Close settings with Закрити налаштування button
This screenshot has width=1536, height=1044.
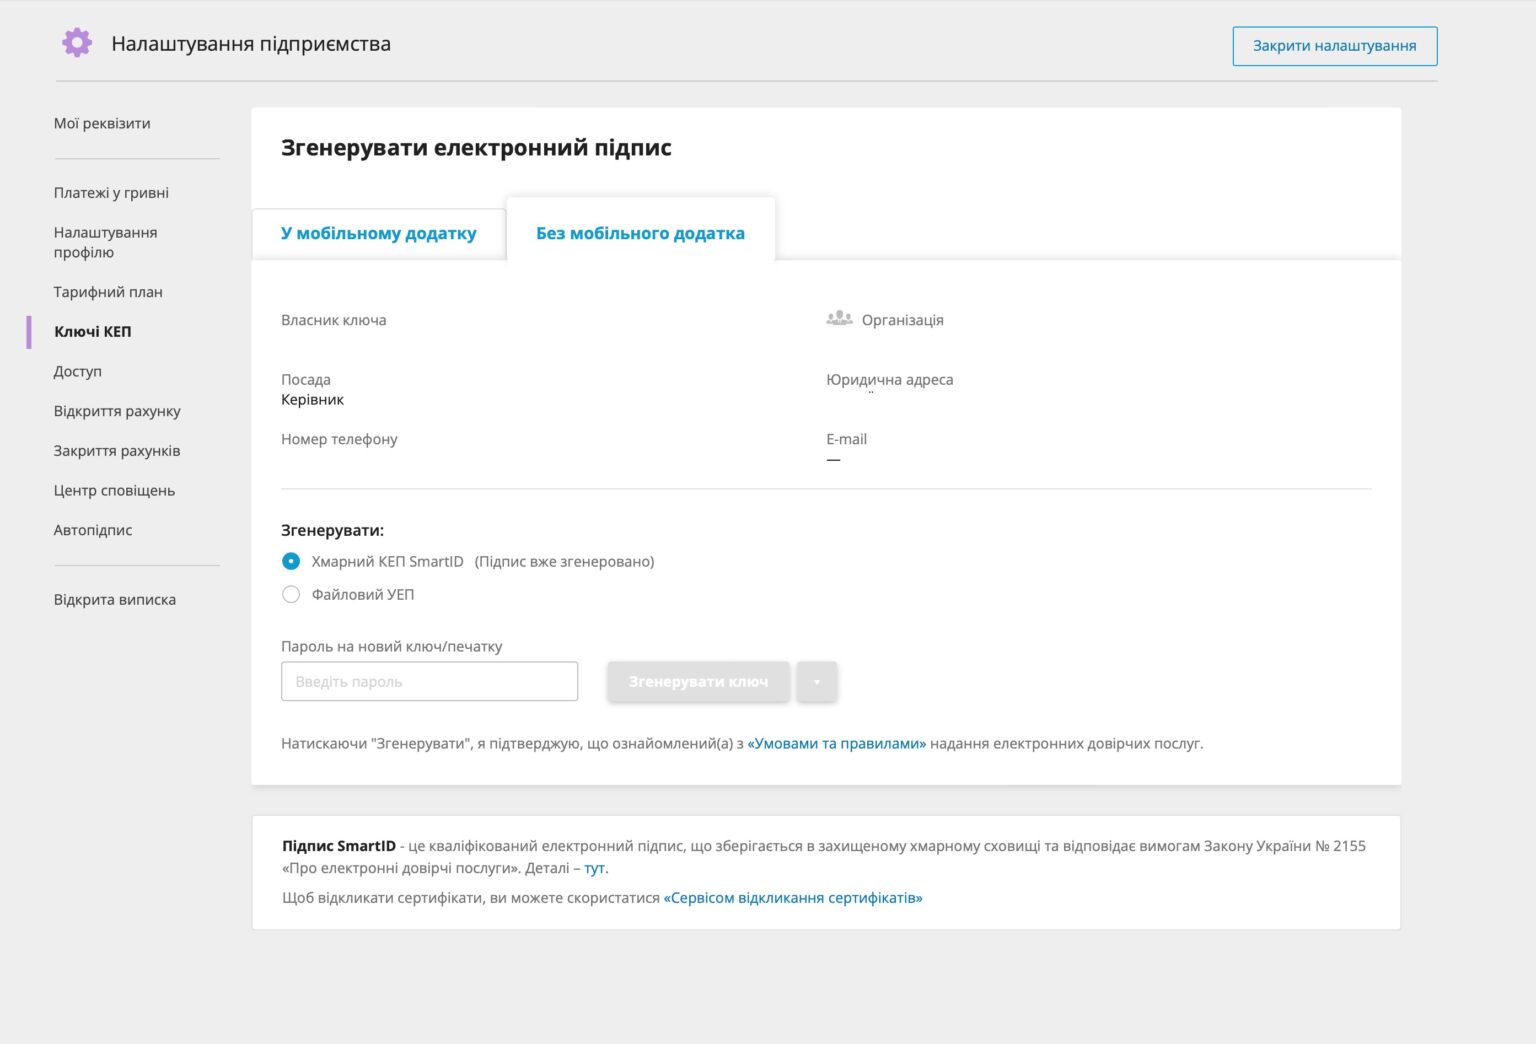(1334, 46)
